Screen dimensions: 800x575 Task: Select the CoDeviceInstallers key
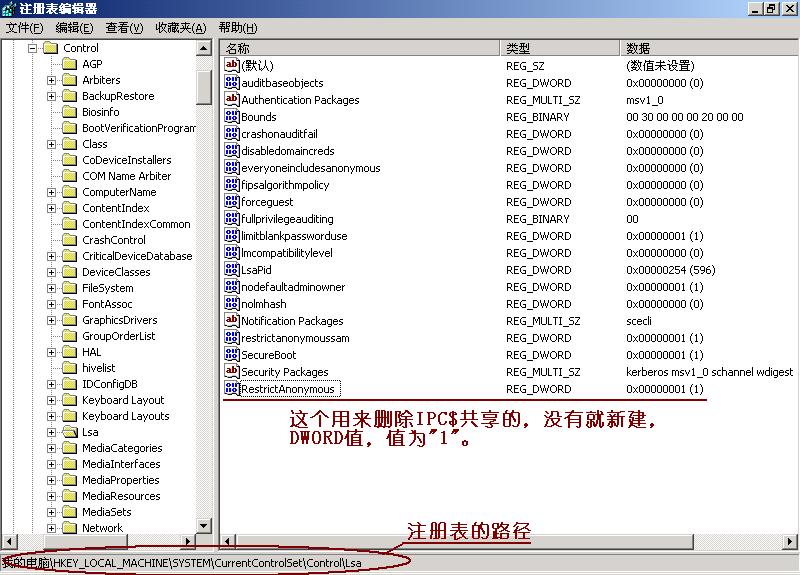tap(127, 160)
